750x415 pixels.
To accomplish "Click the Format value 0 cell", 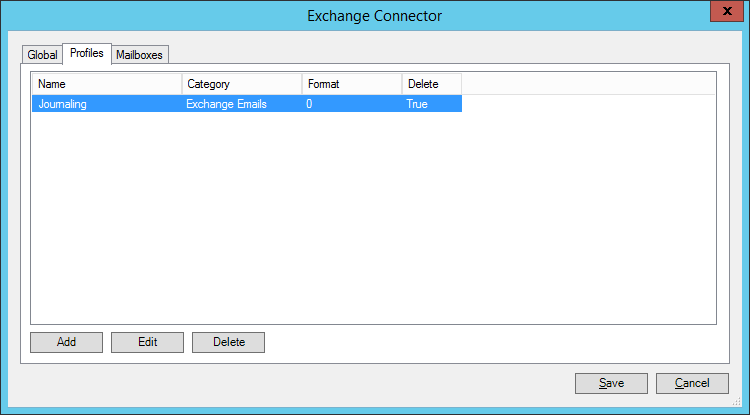I will click(309, 104).
